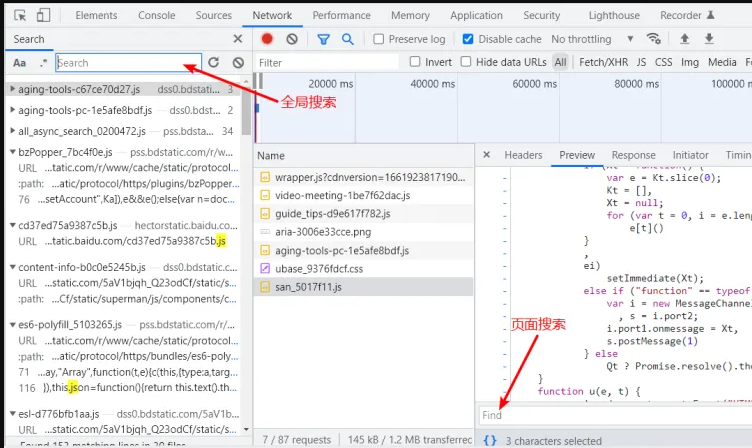Collapse cd37ed75a9387c5b.js result
The width and height of the screenshot is (752, 448).
tap(12, 225)
